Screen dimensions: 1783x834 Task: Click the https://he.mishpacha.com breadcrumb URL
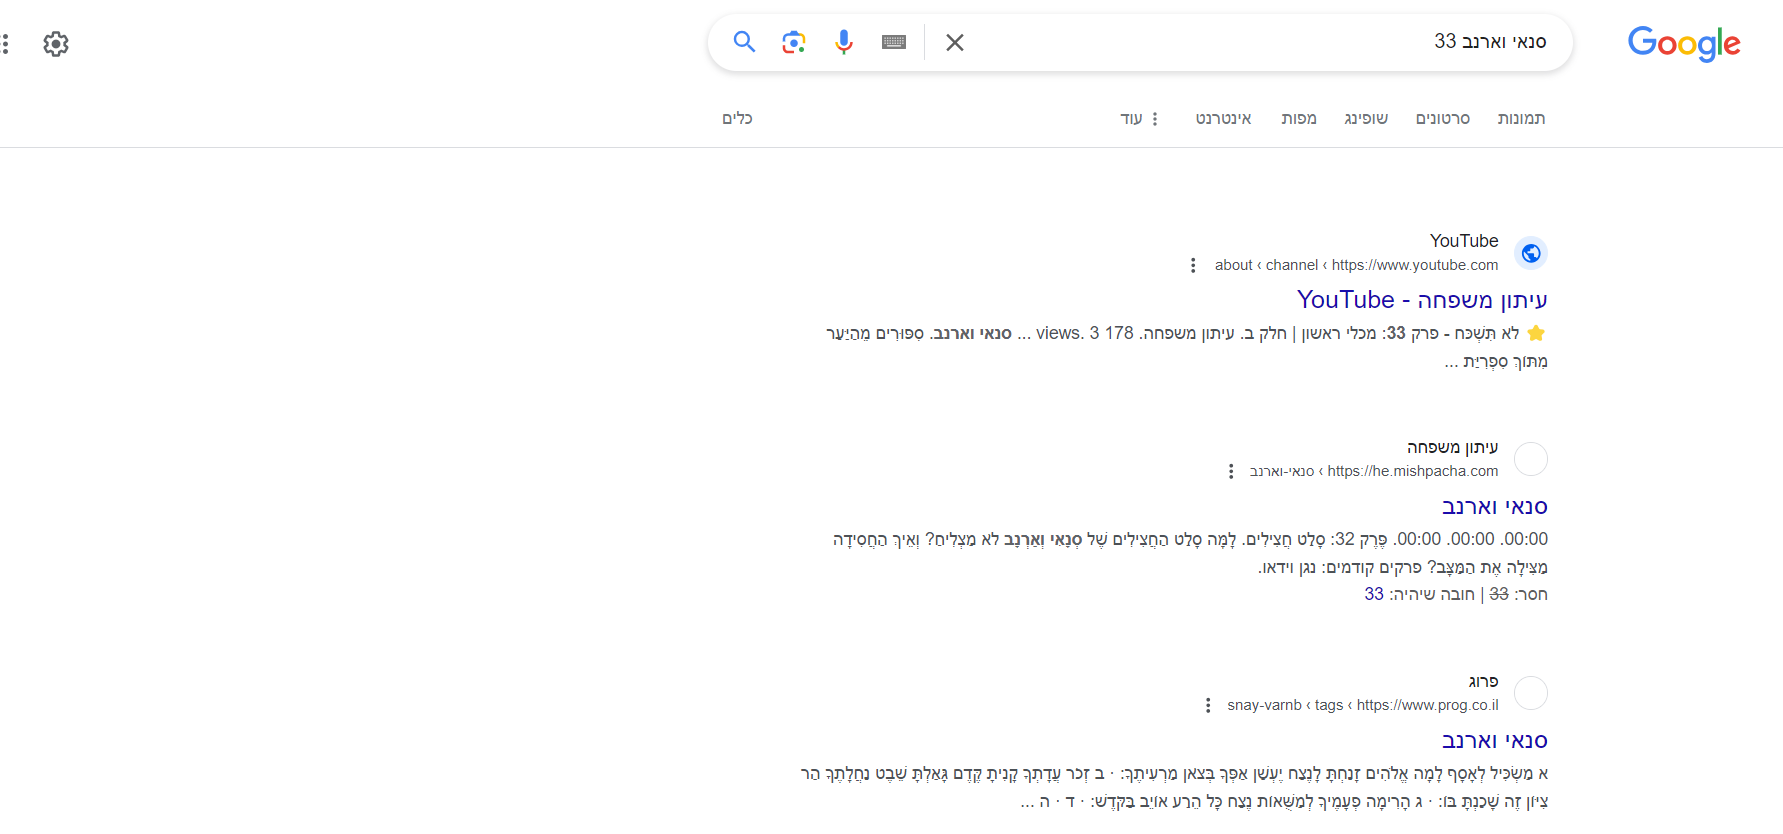click(1413, 471)
